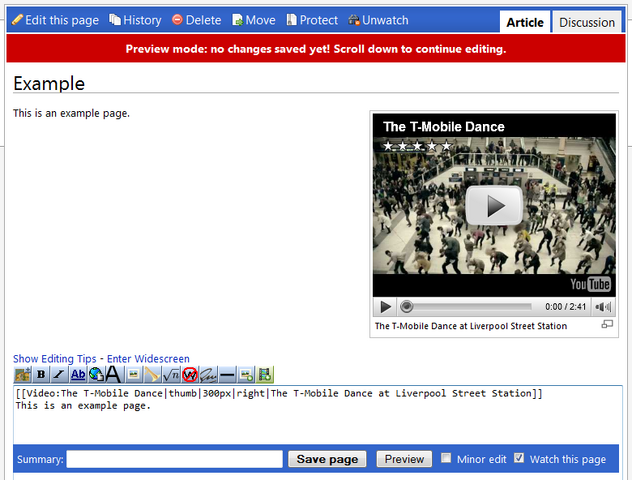Click Edit this page pencil icon
The image size is (632, 480).
pyautogui.click(x=17, y=19)
